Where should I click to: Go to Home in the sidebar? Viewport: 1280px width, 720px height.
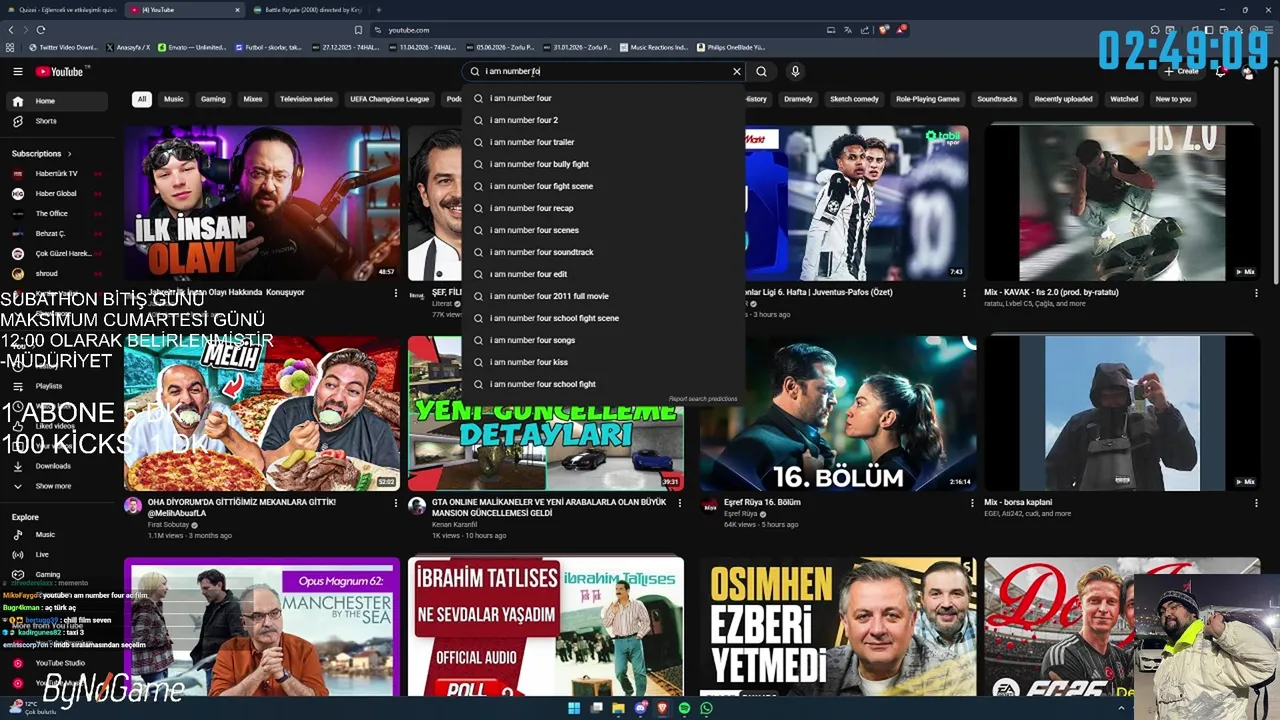pyautogui.click(x=57, y=101)
